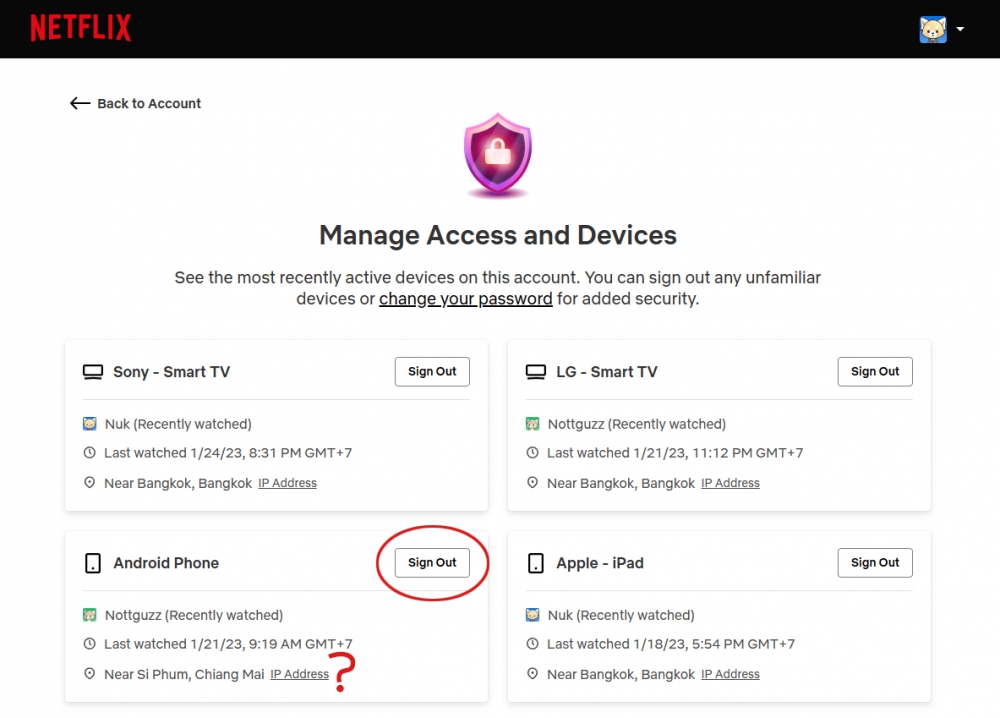This screenshot has width=1000, height=718.
Task: View IP Address for Sony Smart TV
Action: pos(288,483)
